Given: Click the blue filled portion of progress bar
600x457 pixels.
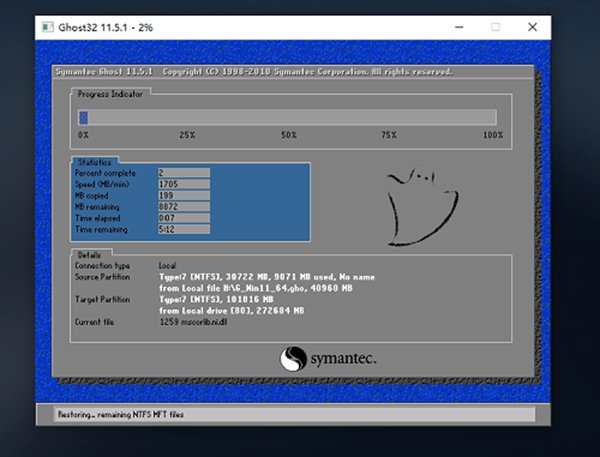Looking at the screenshot, I should [83, 117].
